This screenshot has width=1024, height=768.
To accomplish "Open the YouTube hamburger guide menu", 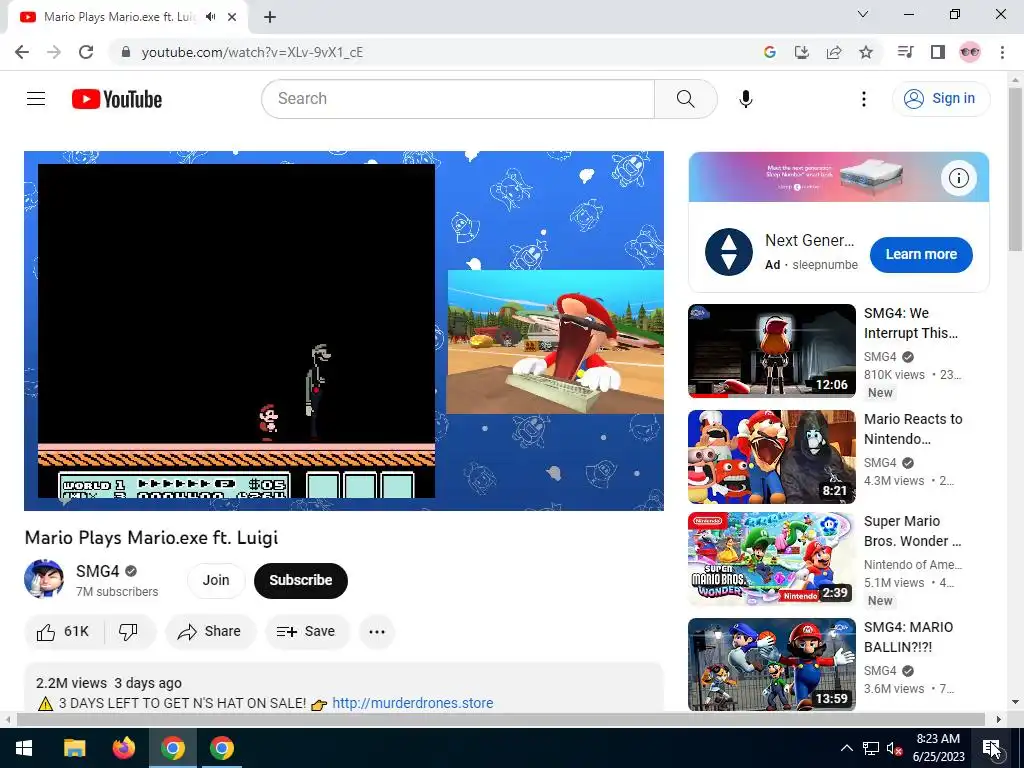I will (x=36, y=99).
